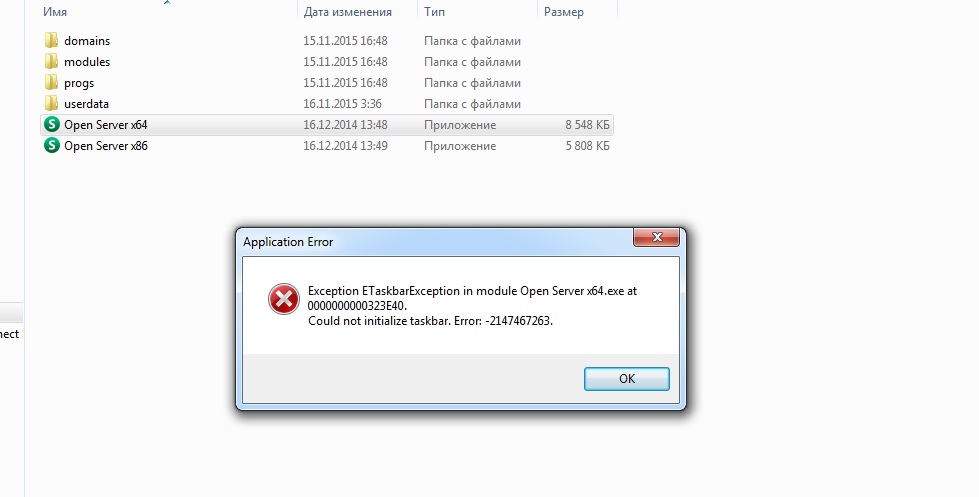The height and width of the screenshot is (497, 979).
Task: Sort by Тип column header
Action: point(435,12)
